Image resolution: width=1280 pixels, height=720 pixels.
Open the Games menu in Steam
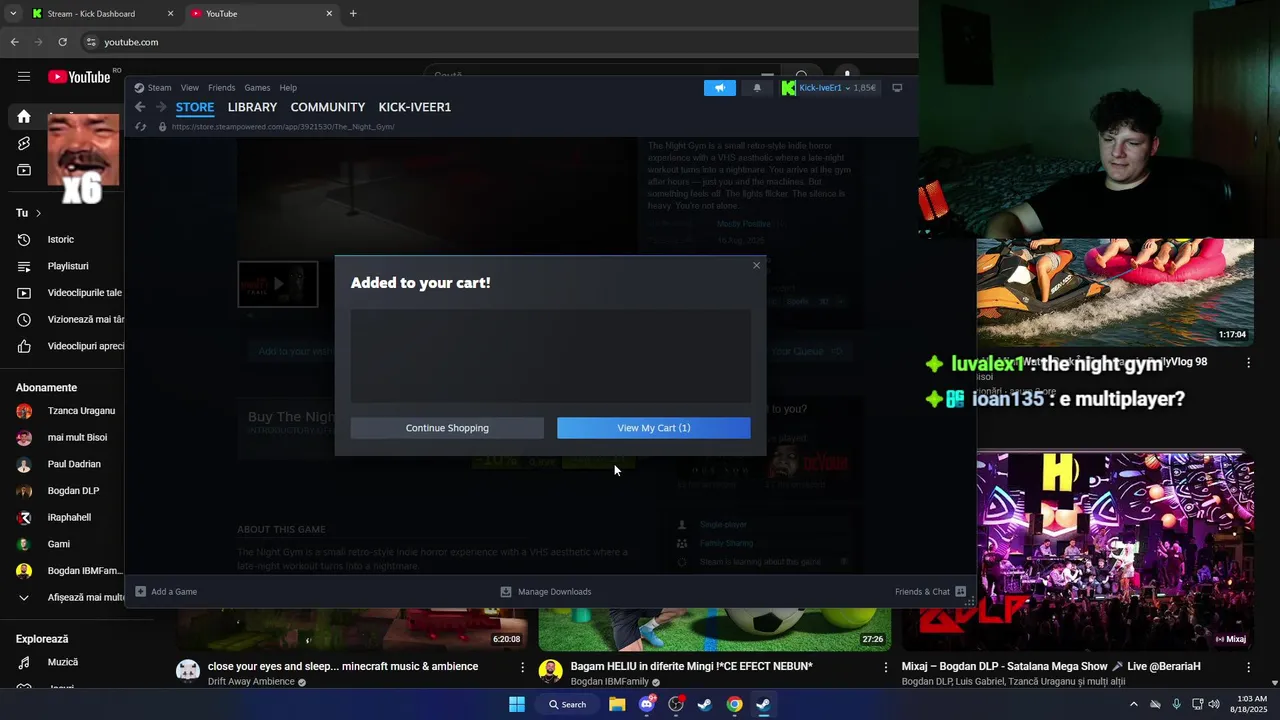257,88
